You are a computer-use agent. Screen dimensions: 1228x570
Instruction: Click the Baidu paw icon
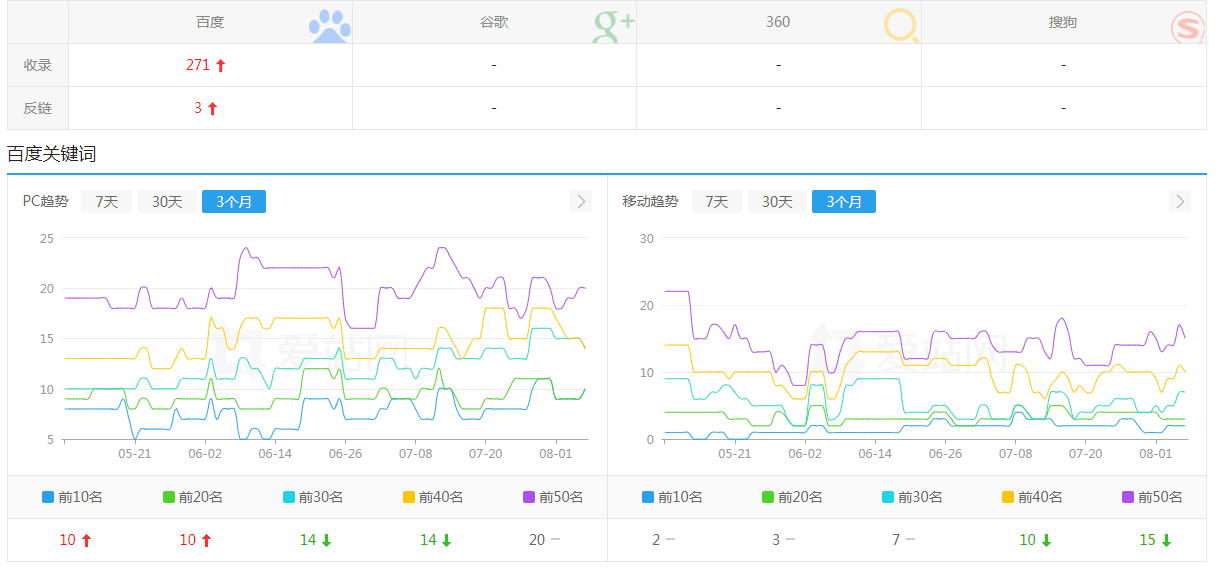coord(329,26)
